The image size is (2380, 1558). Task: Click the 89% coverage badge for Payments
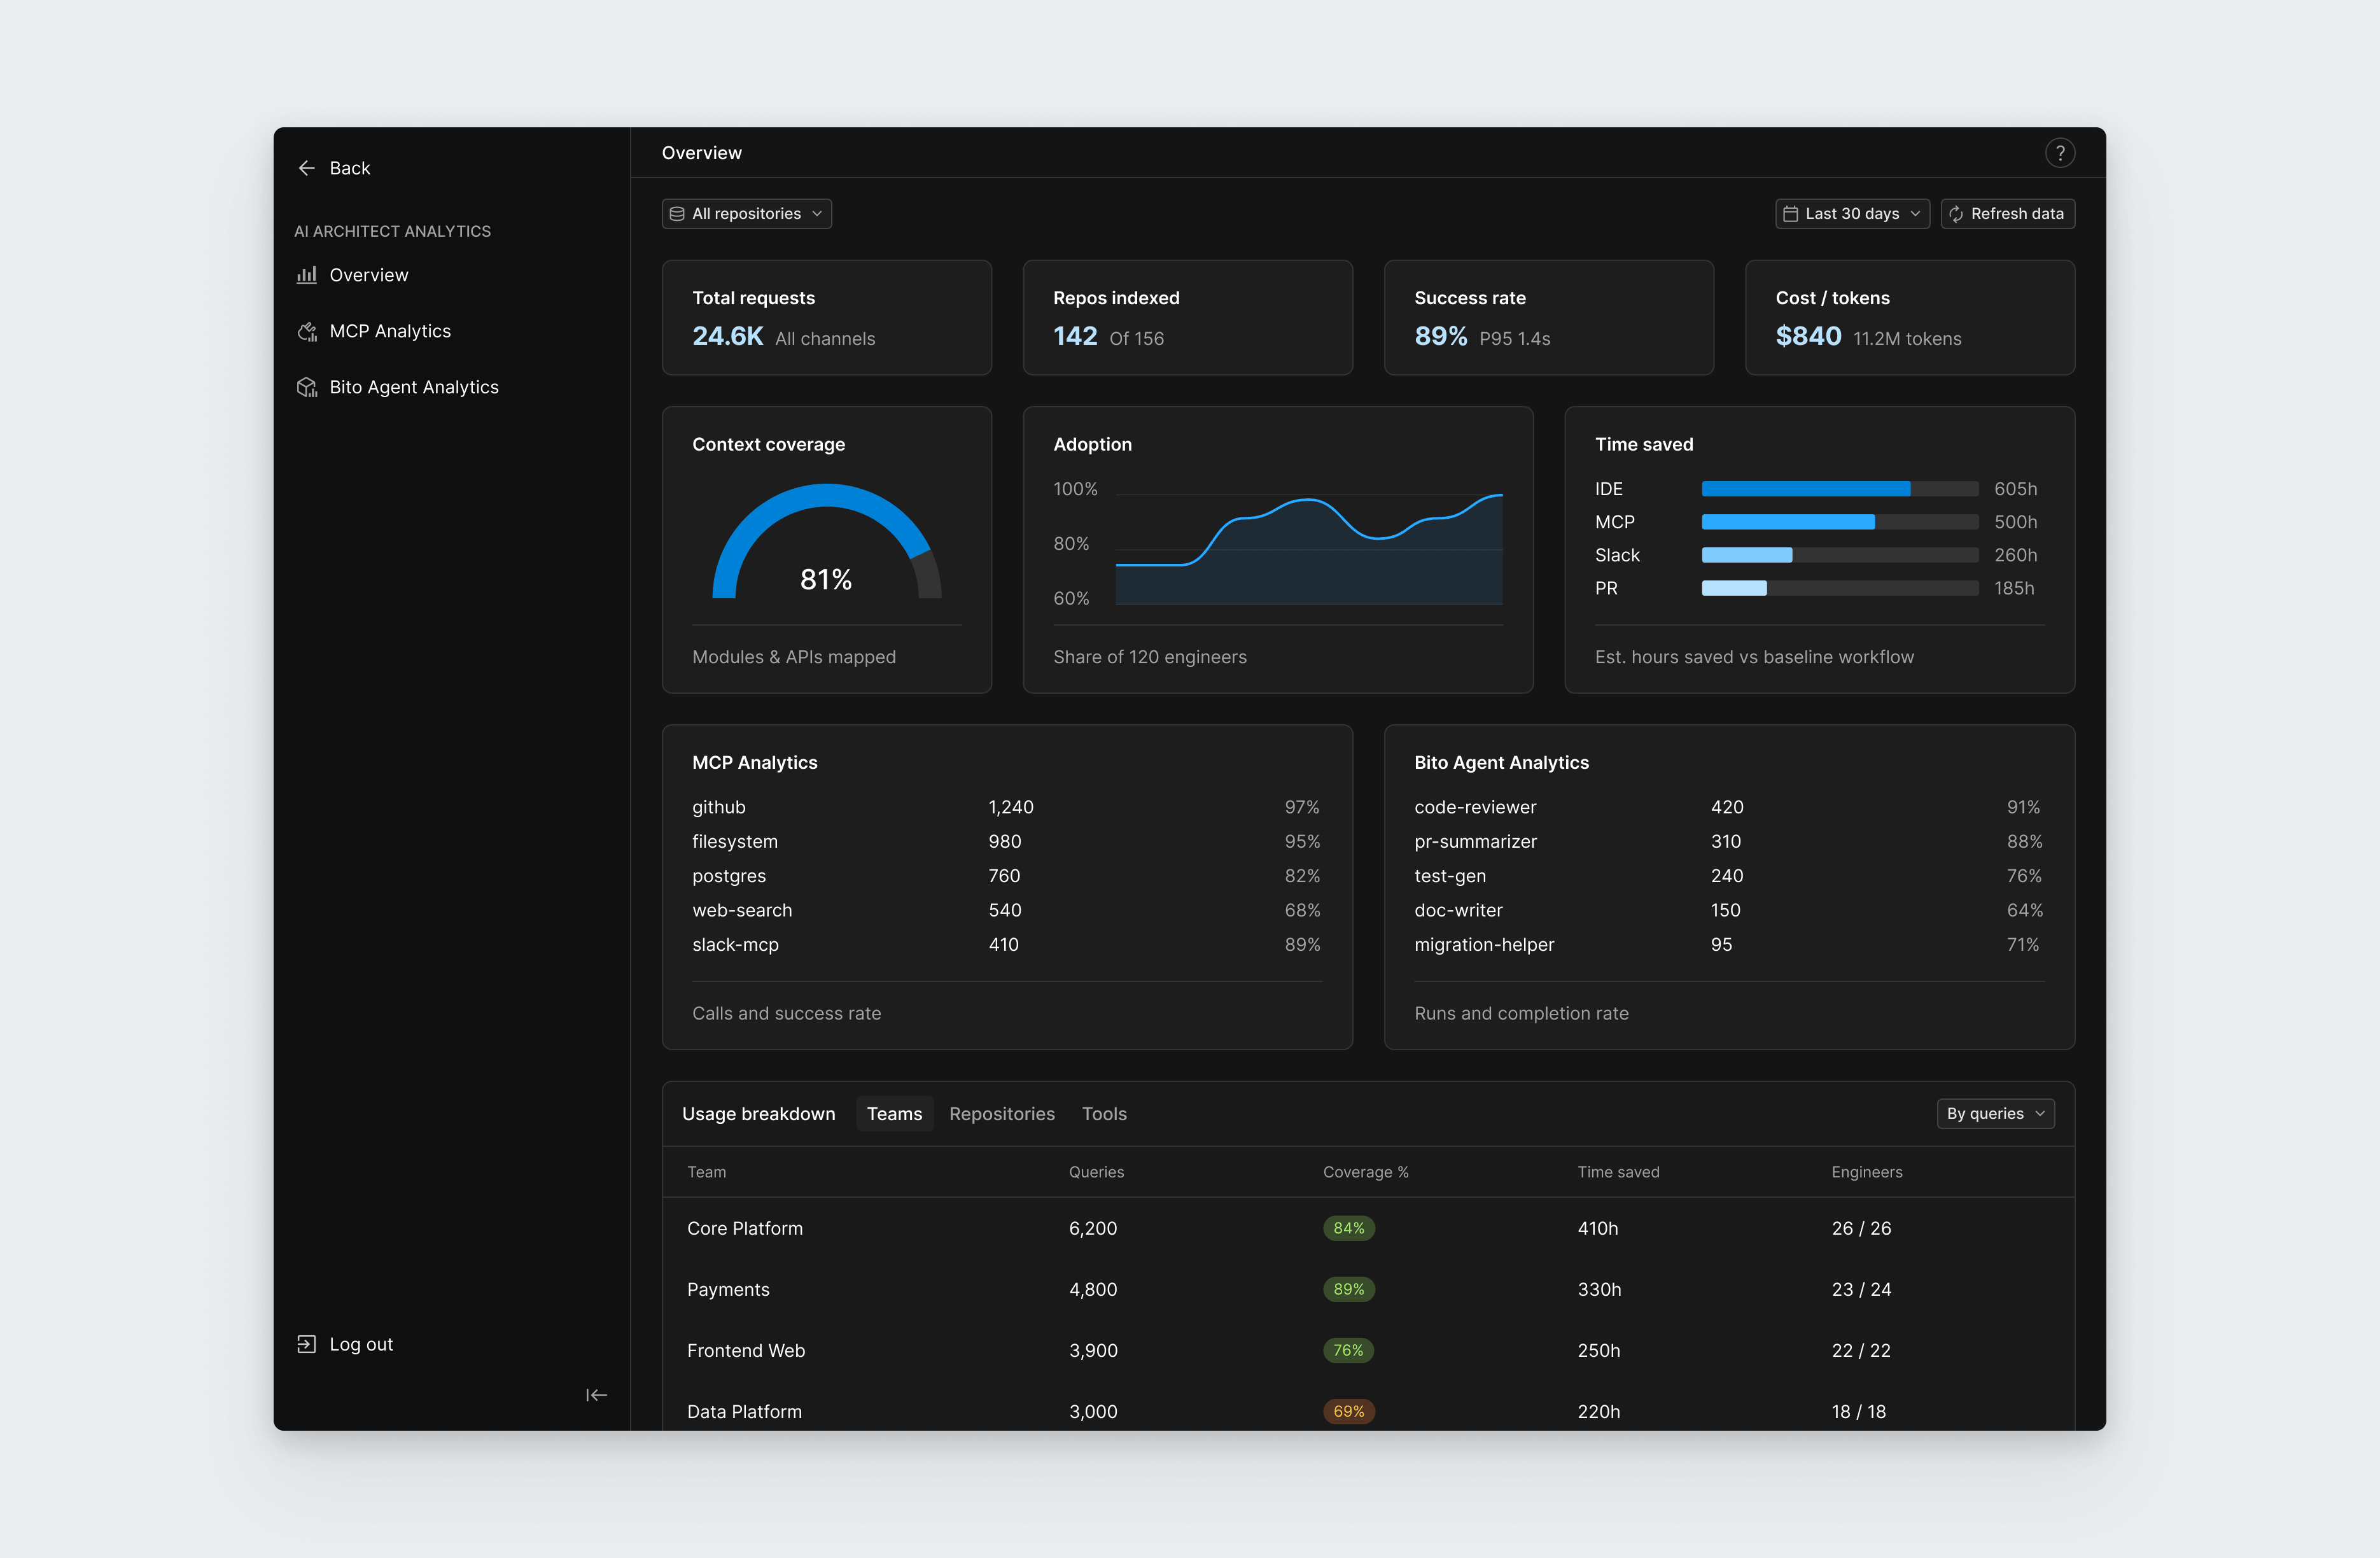click(1348, 1289)
